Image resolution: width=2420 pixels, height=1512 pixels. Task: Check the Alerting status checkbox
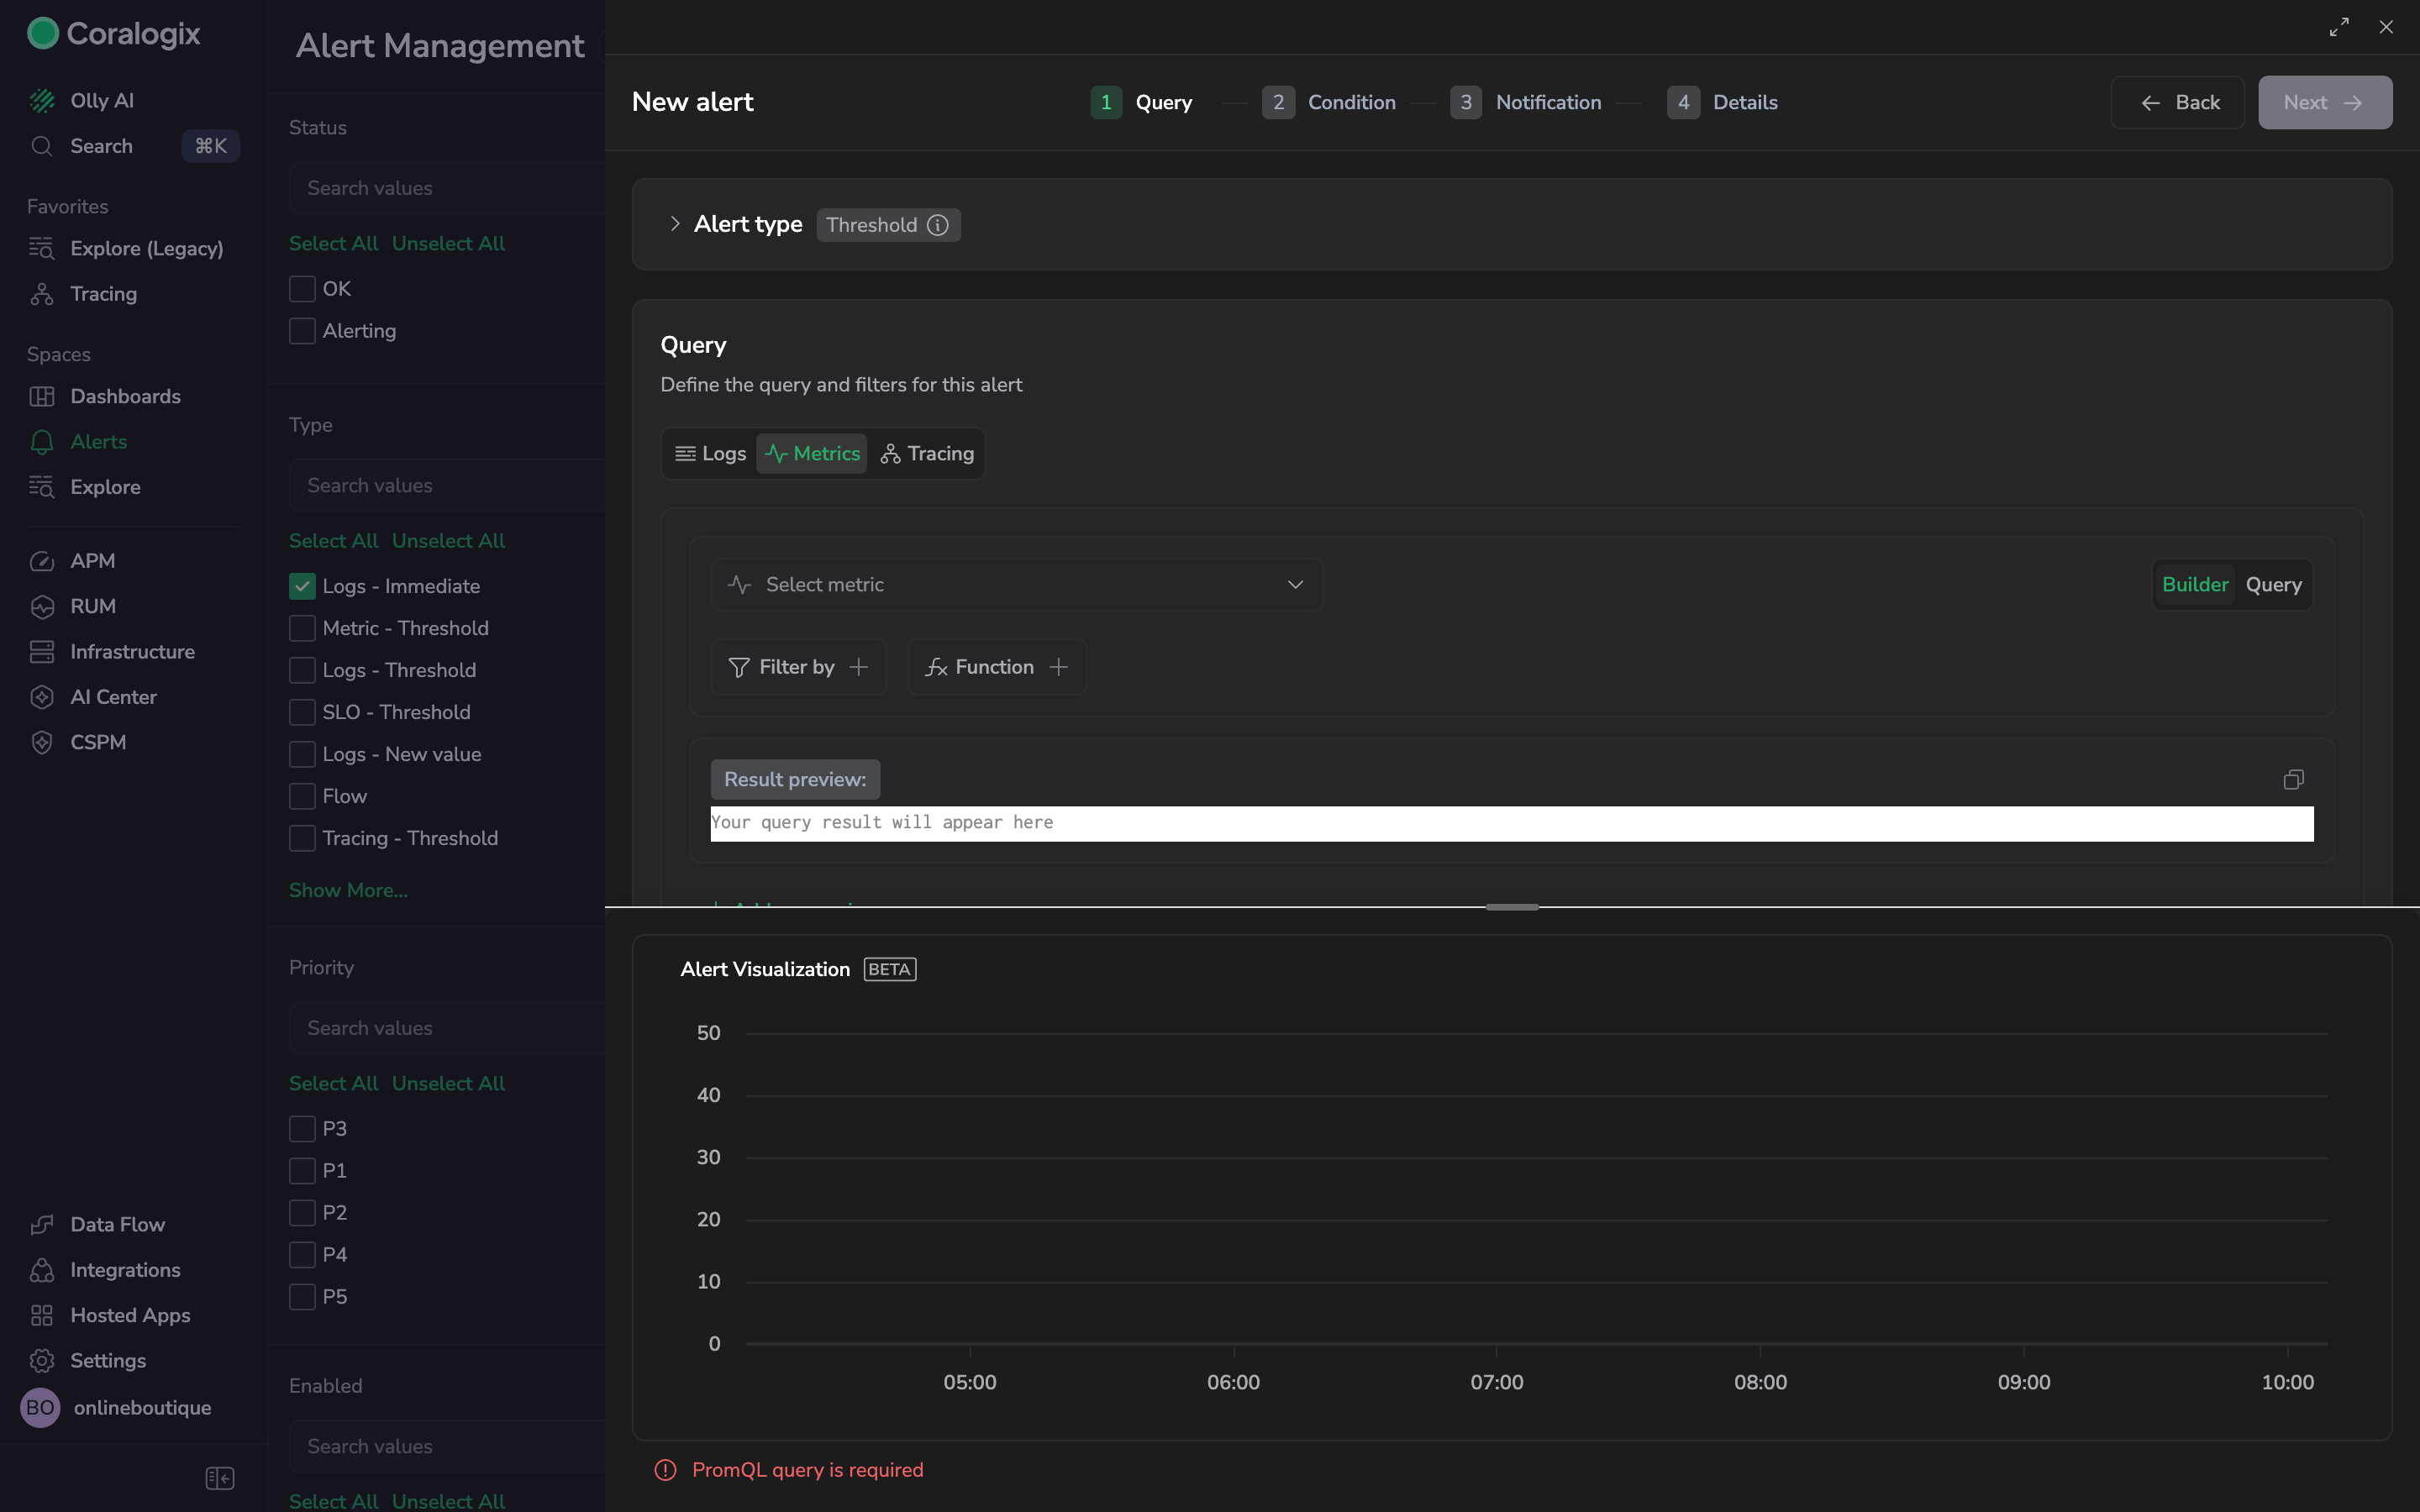click(x=302, y=331)
